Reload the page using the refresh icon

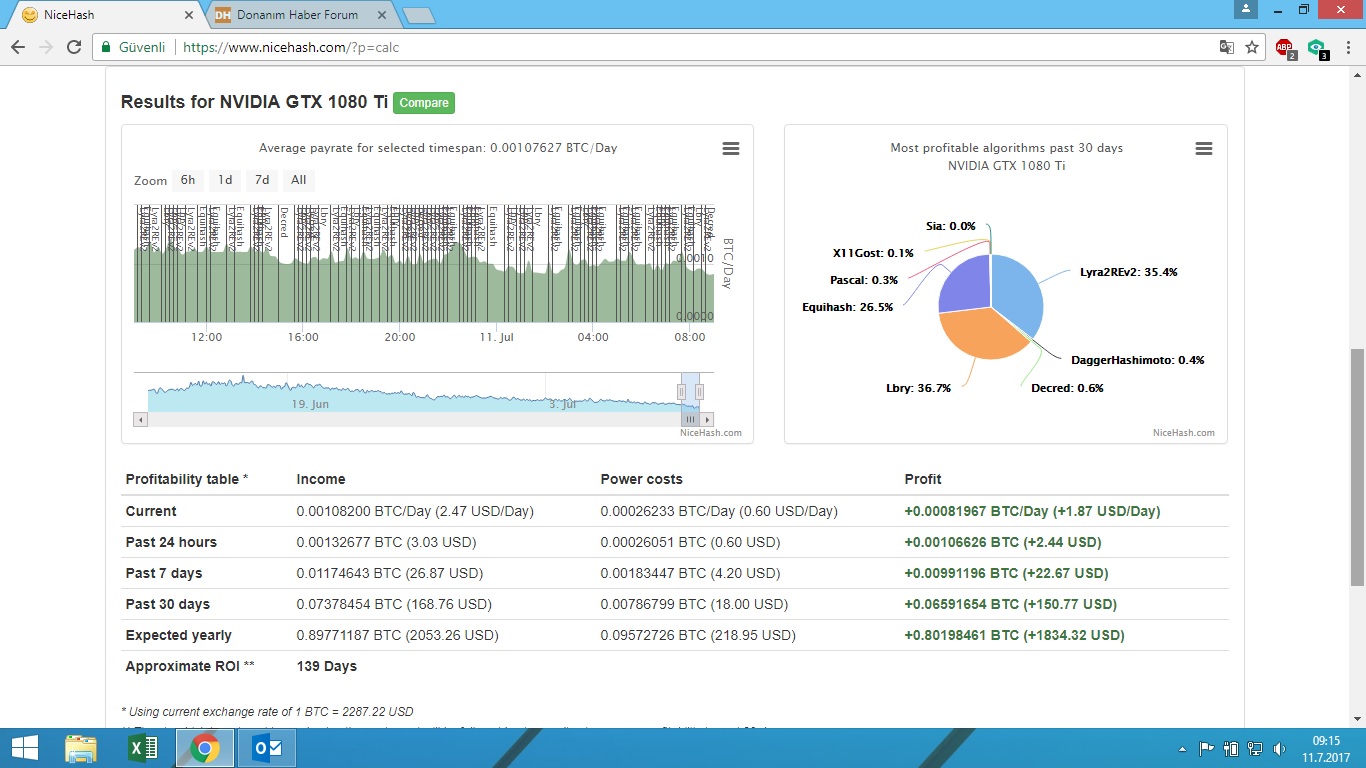click(x=73, y=47)
